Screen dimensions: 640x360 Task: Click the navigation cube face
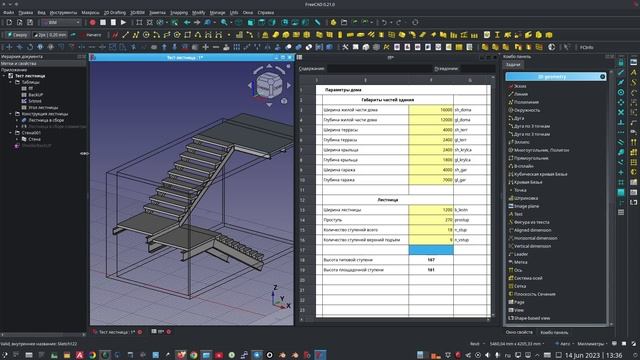click(269, 86)
